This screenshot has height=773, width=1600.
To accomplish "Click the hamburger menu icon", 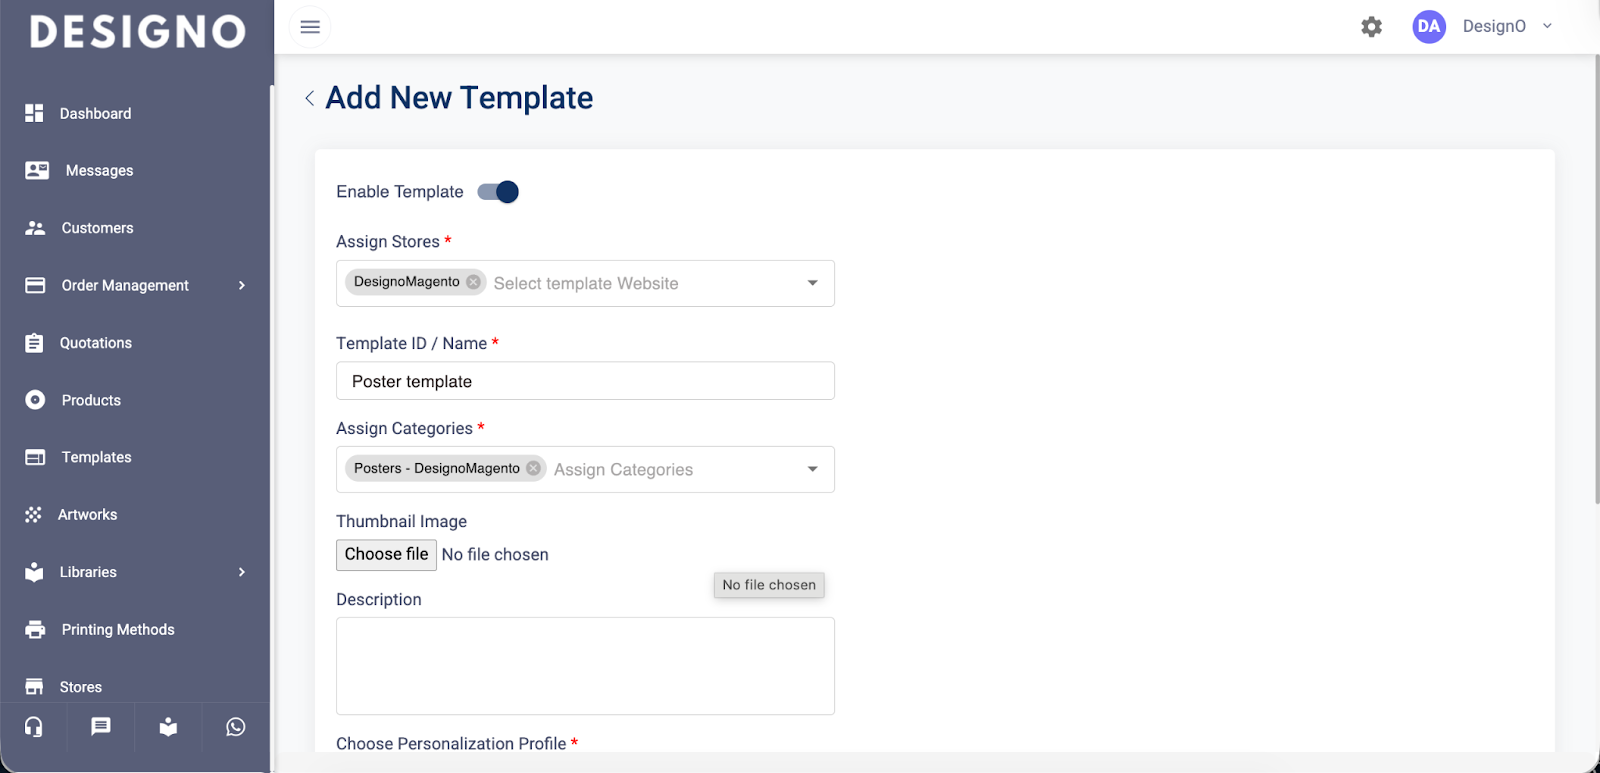I will point(310,27).
